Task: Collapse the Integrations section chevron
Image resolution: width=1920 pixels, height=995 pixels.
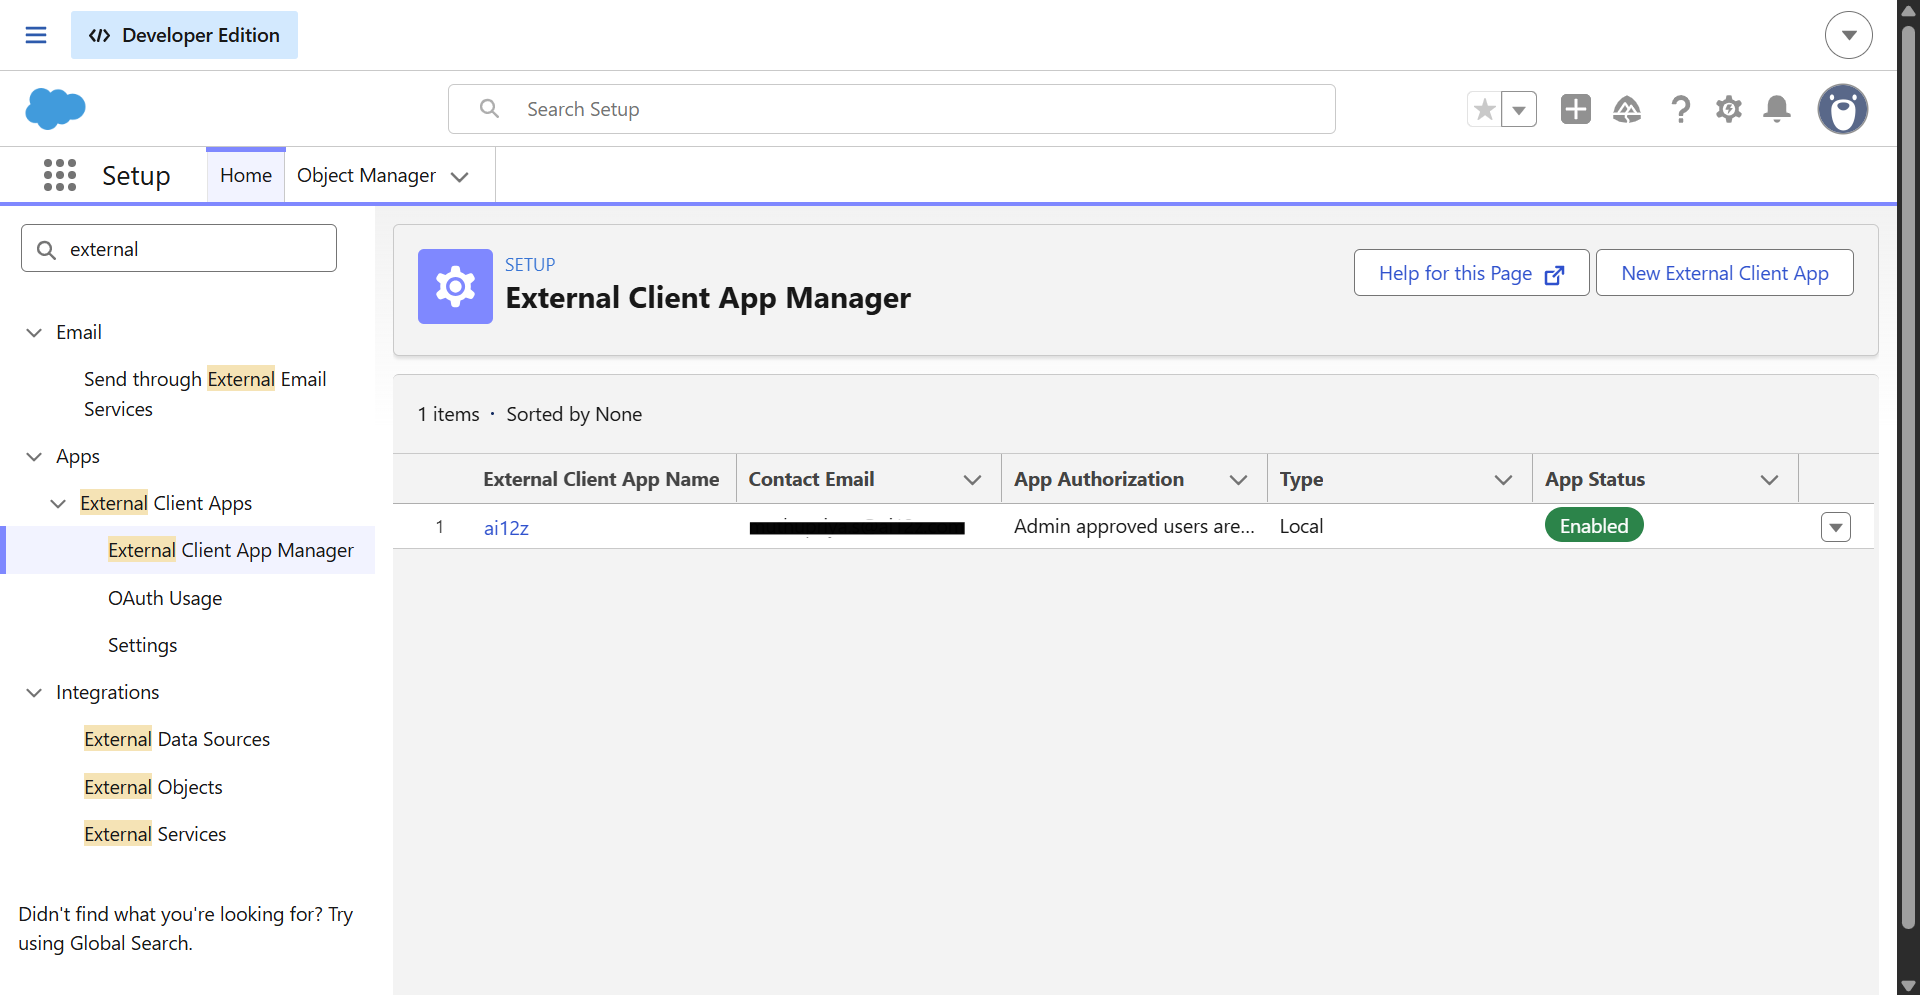Action: 34,692
